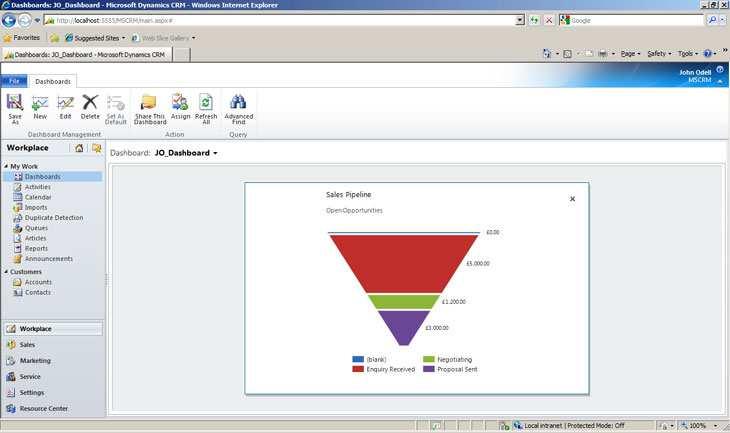Open recent pages dropdown arrow
The width and height of the screenshot is (730, 433).
[x=38, y=20]
